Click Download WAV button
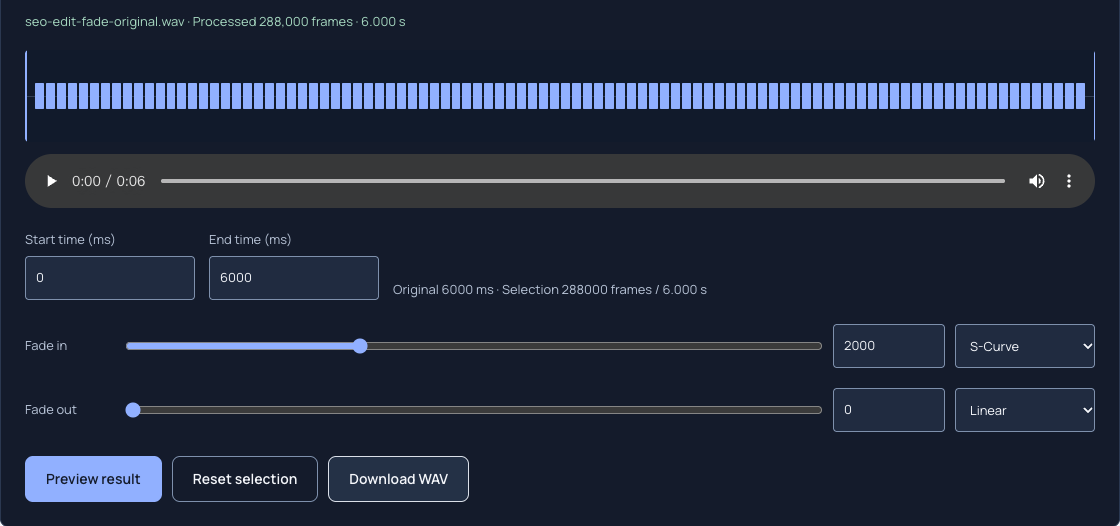Image resolution: width=1120 pixels, height=526 pixels. tap(399, 479)
